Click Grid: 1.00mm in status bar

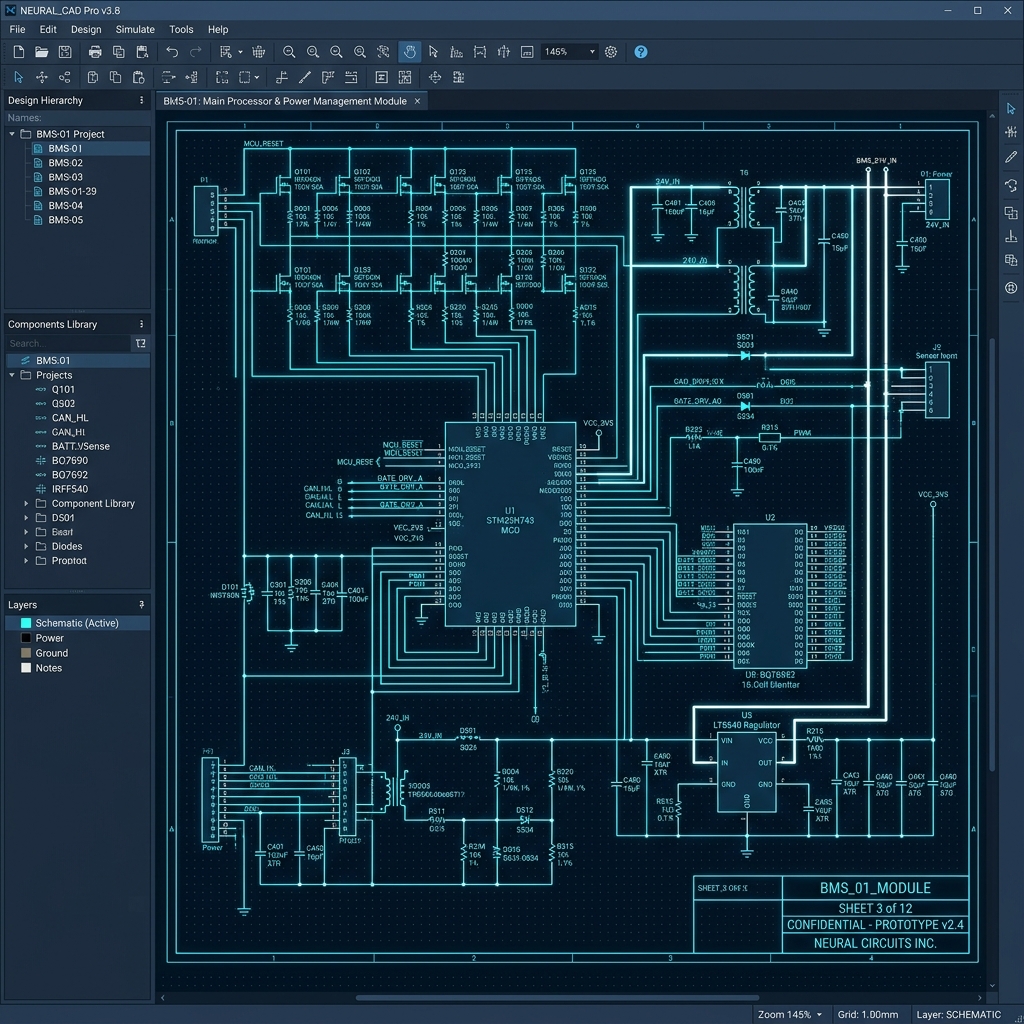coord(868,1014)
